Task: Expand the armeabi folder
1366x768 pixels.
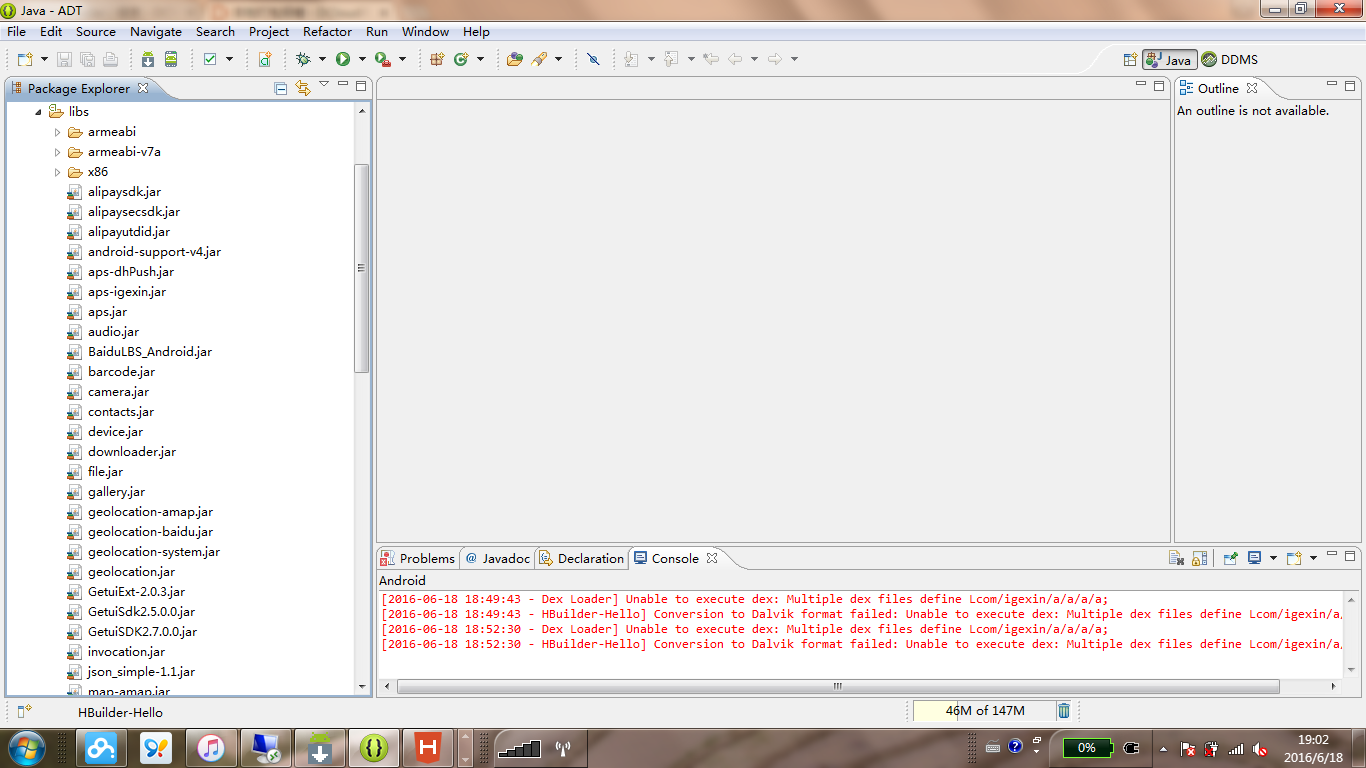Action: pos(58,132)
